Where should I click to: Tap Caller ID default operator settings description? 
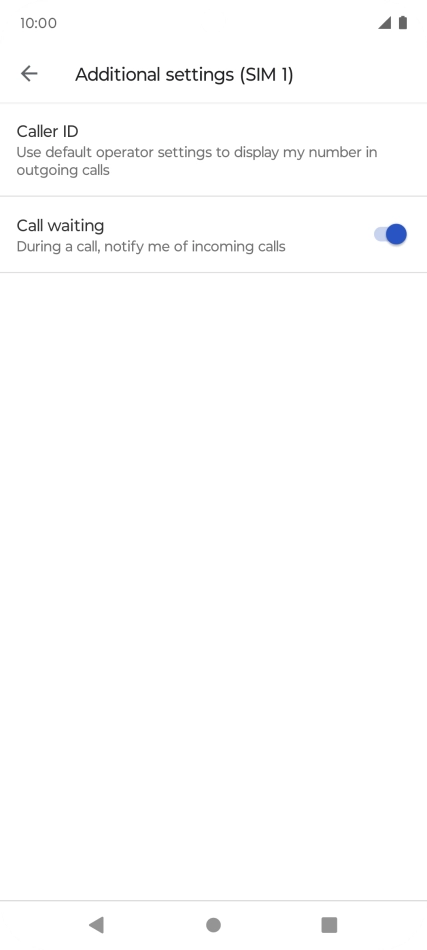pos(197,161)
